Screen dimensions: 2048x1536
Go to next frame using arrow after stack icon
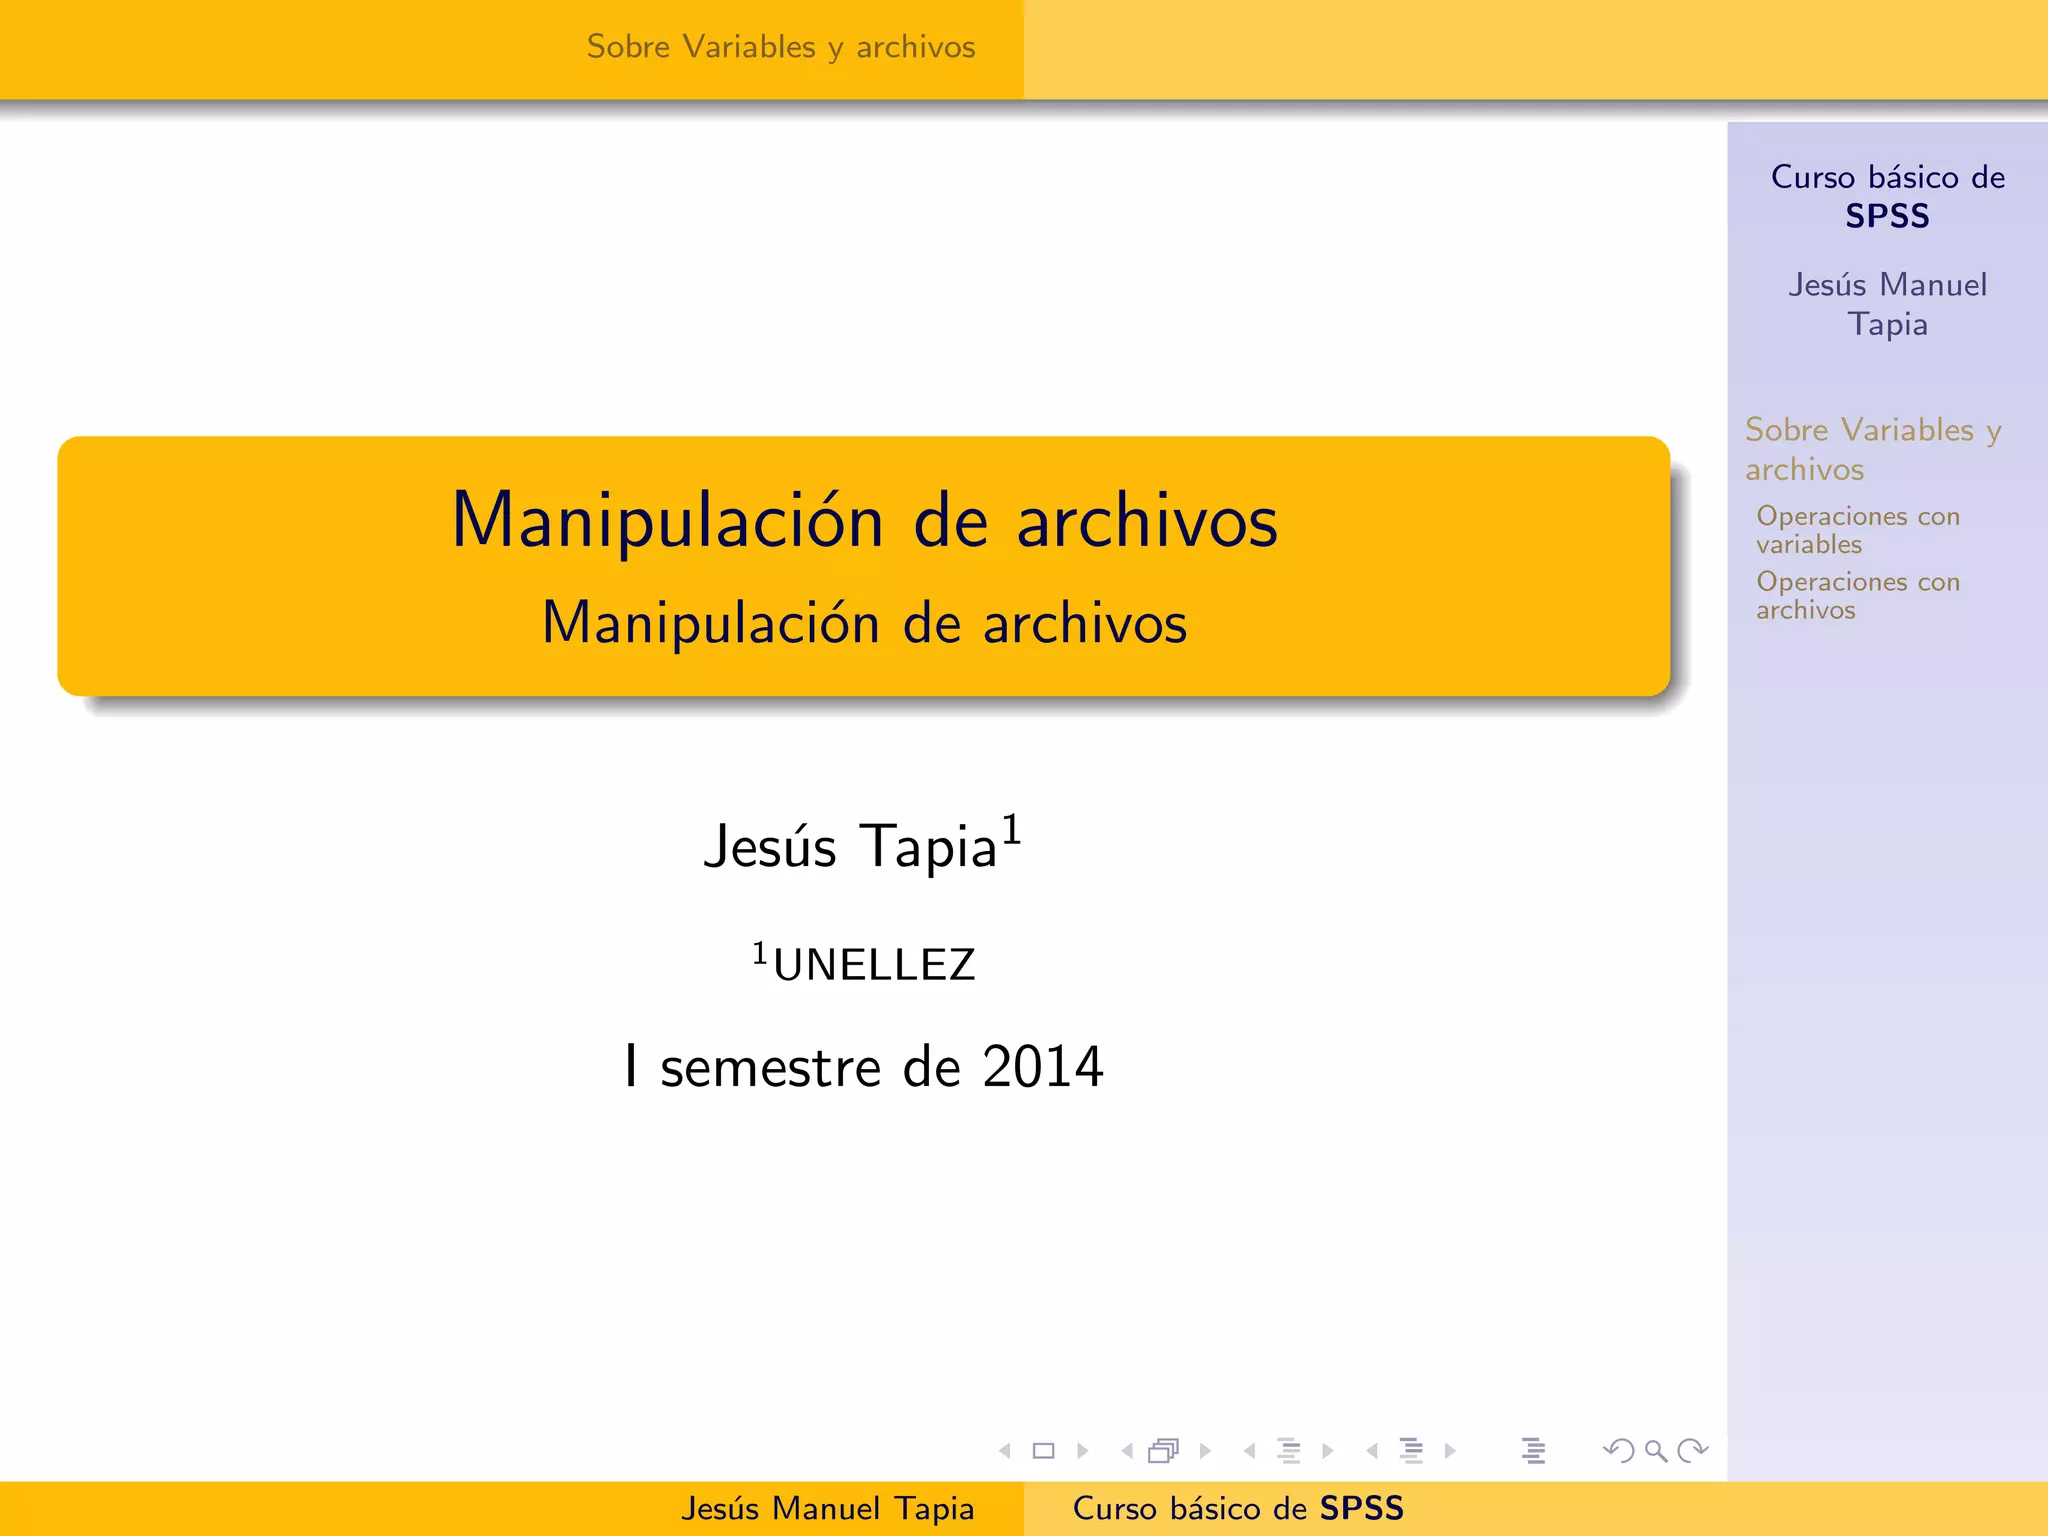[1205, 1451]
